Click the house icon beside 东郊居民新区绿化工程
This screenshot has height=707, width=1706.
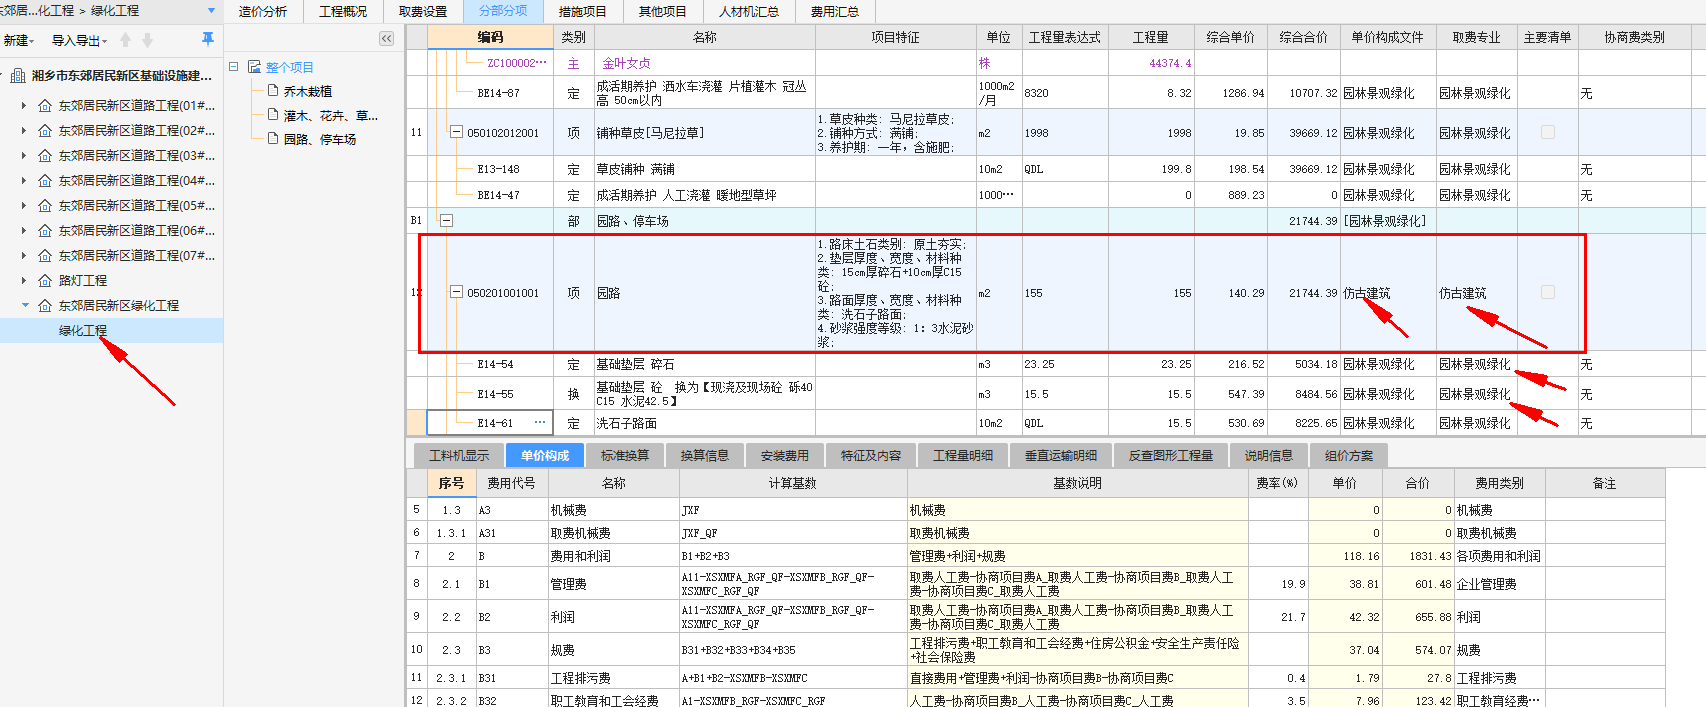pos(45,306)
